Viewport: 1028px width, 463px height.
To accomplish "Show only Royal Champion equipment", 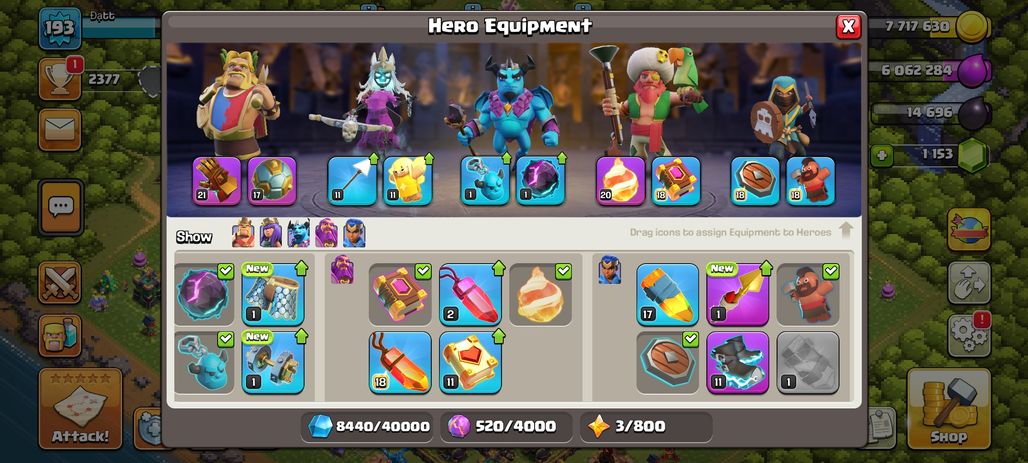I will [x=354, y=233].
